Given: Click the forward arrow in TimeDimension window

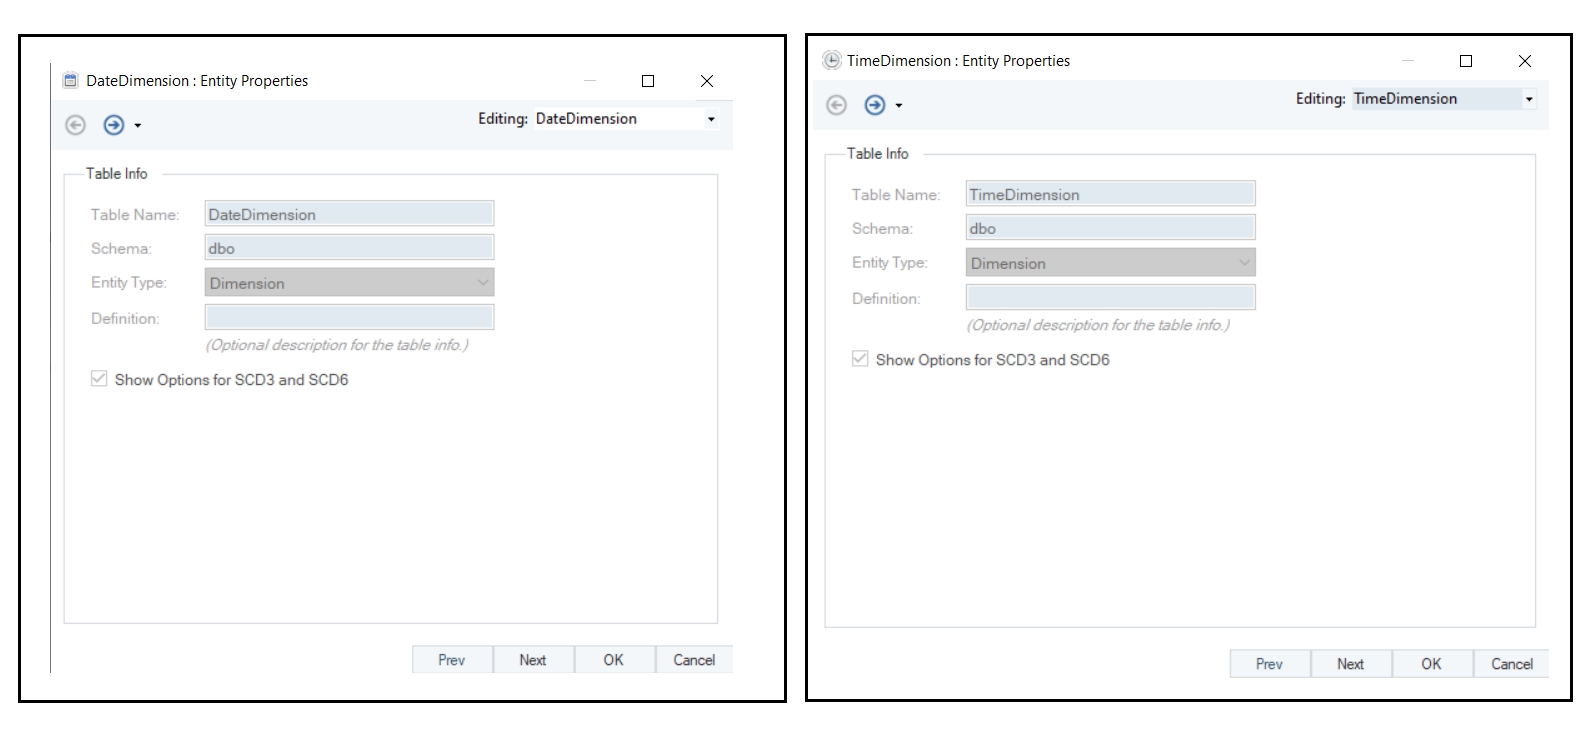Looking at the screenshot, I should [875, 105].
